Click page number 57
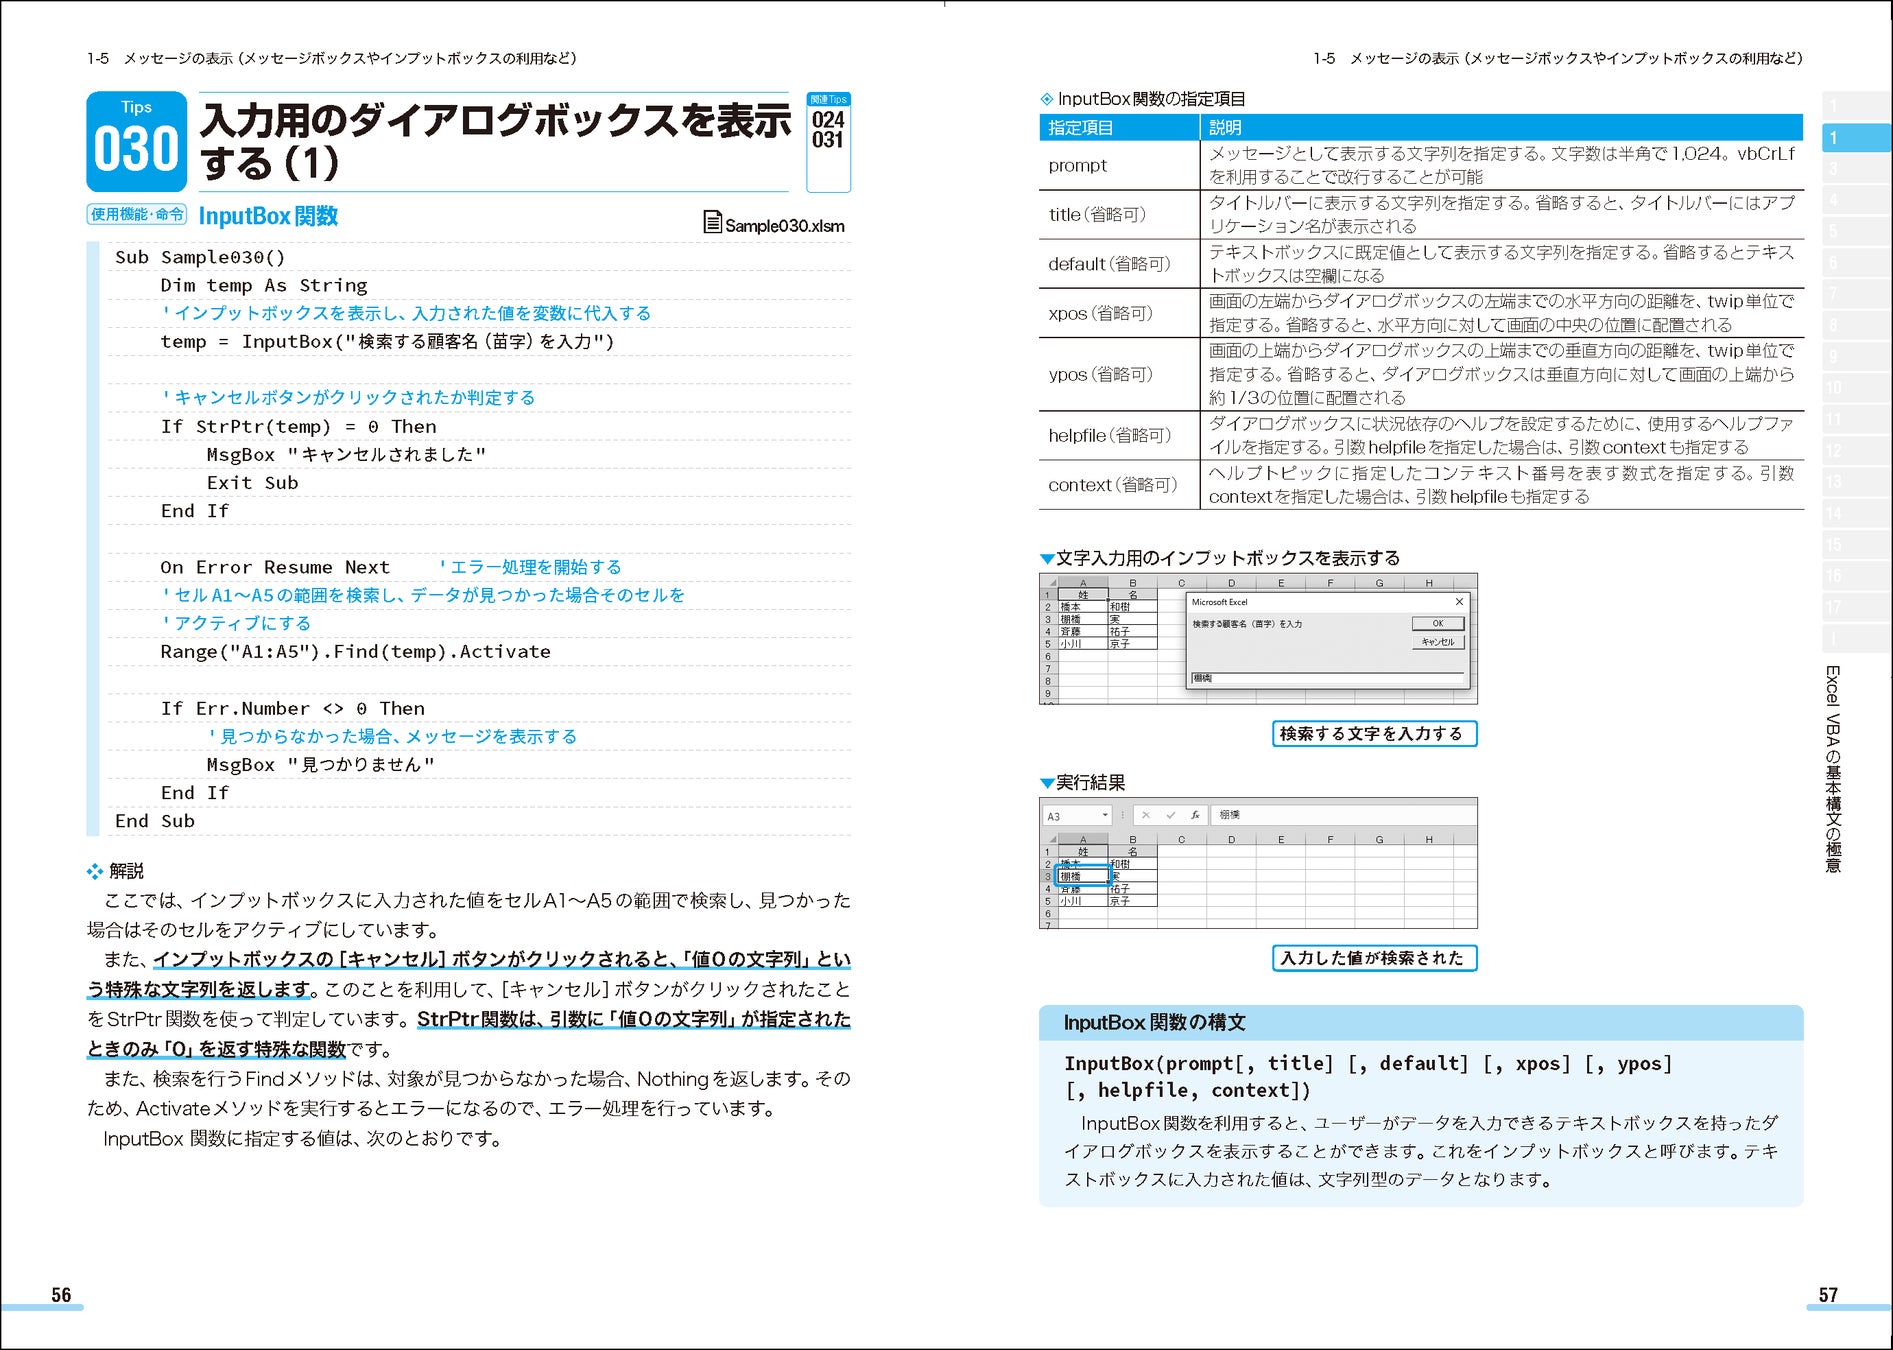Screen dimensions: 1893x1350 [x=1828, y=1295]
